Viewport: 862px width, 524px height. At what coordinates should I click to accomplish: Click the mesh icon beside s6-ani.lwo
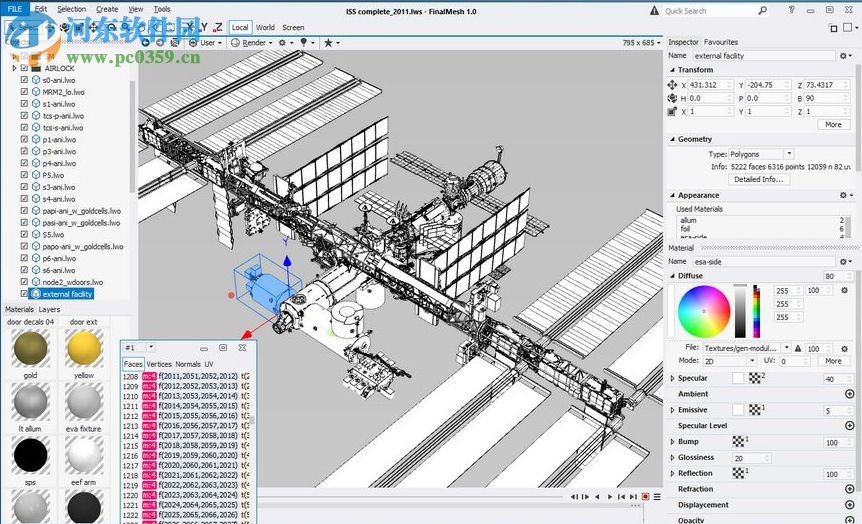(36, 270)
